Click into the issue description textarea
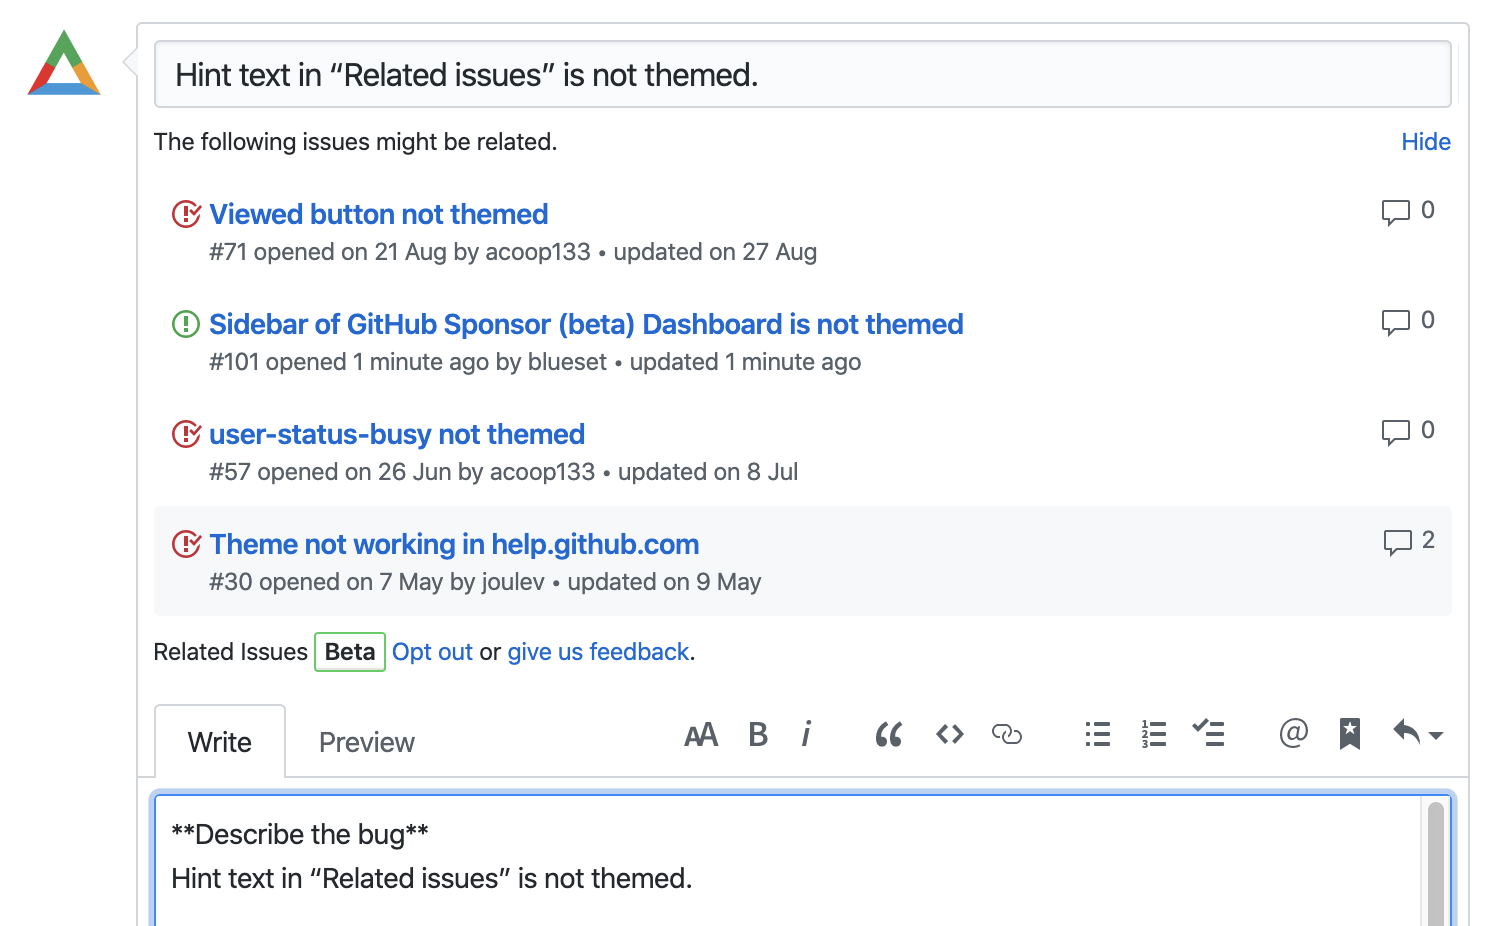 (x=788, y=860)
